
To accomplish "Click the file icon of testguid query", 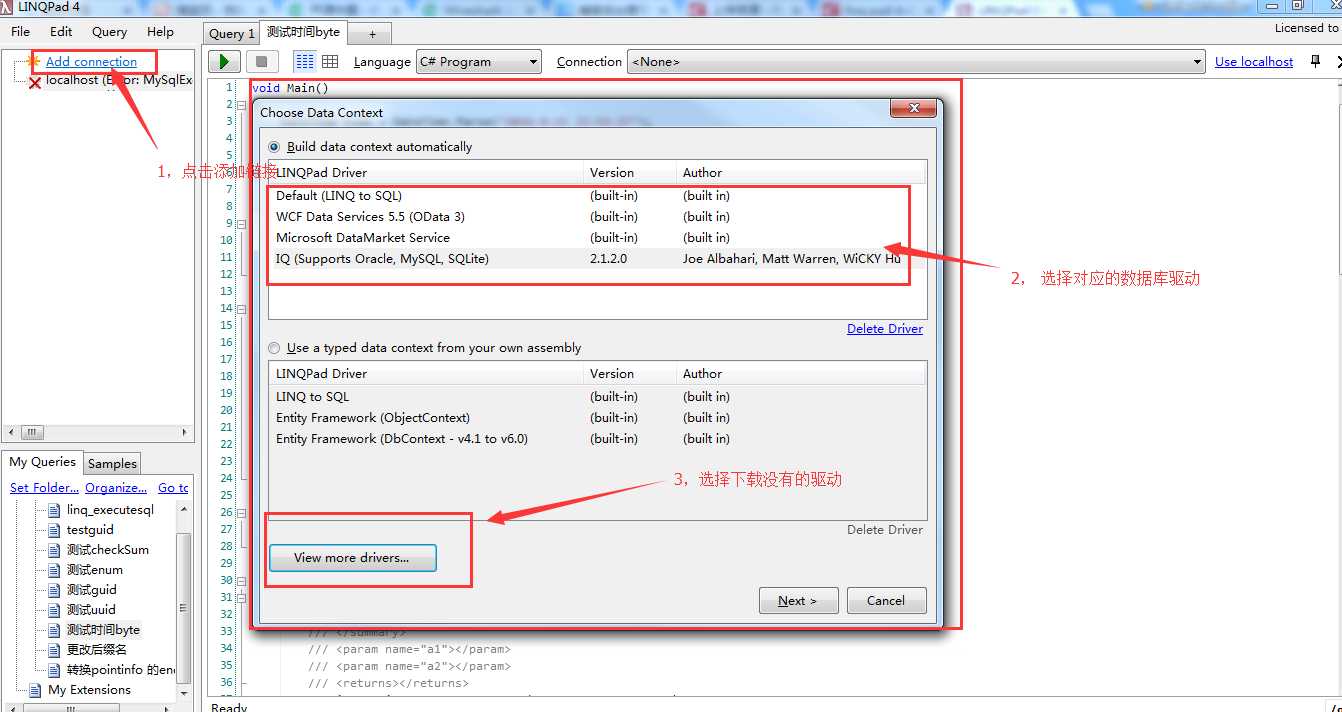I will [55, 530].
